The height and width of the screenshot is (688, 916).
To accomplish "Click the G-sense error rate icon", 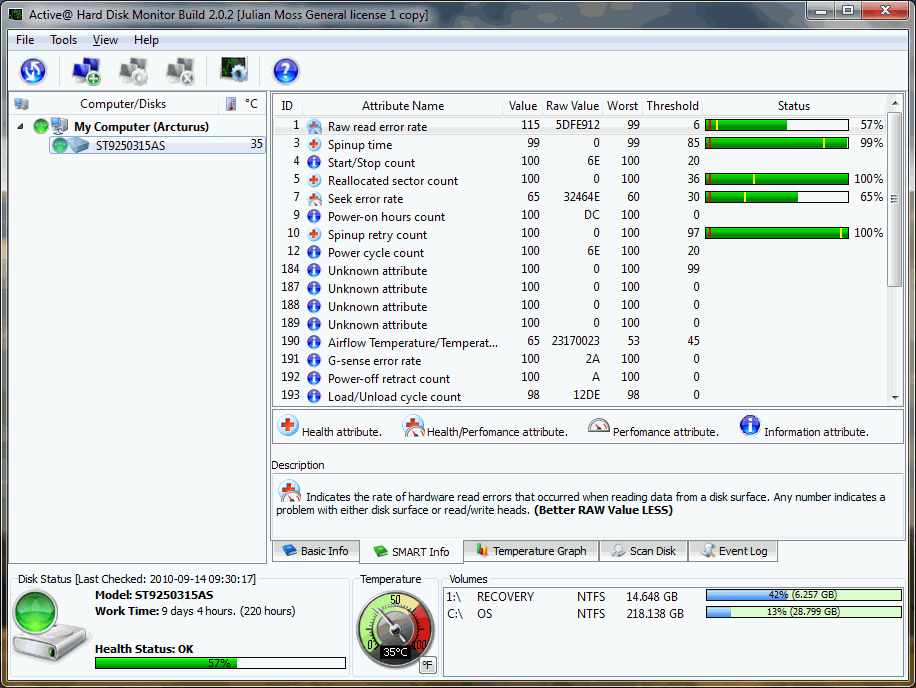I will 314,360.
